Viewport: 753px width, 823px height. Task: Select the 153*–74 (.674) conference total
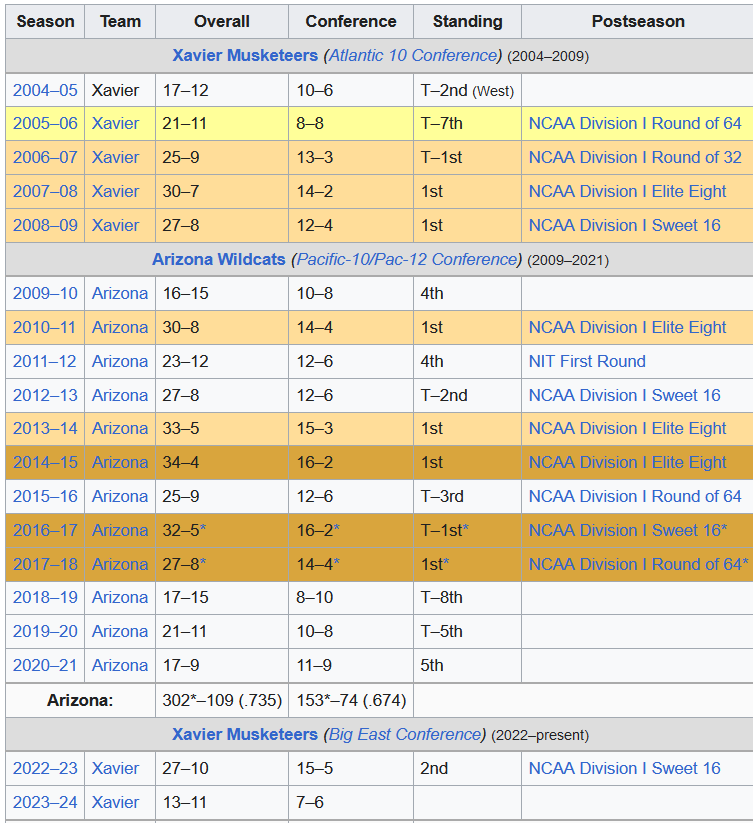point(351,700)
